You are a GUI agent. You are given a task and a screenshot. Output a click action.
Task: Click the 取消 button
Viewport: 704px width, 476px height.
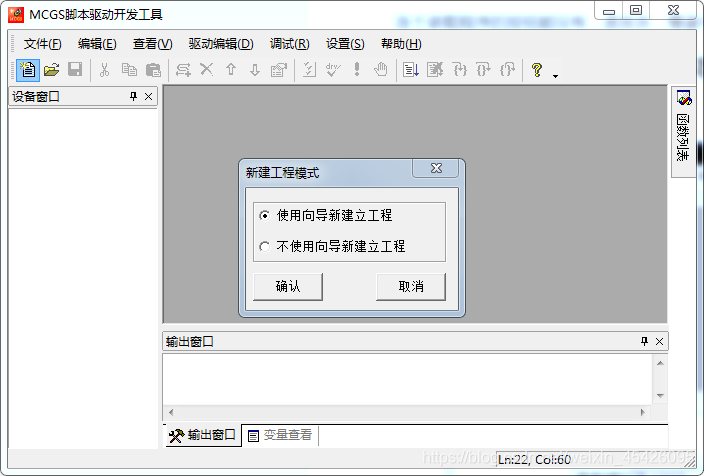(x=411, y=286)
